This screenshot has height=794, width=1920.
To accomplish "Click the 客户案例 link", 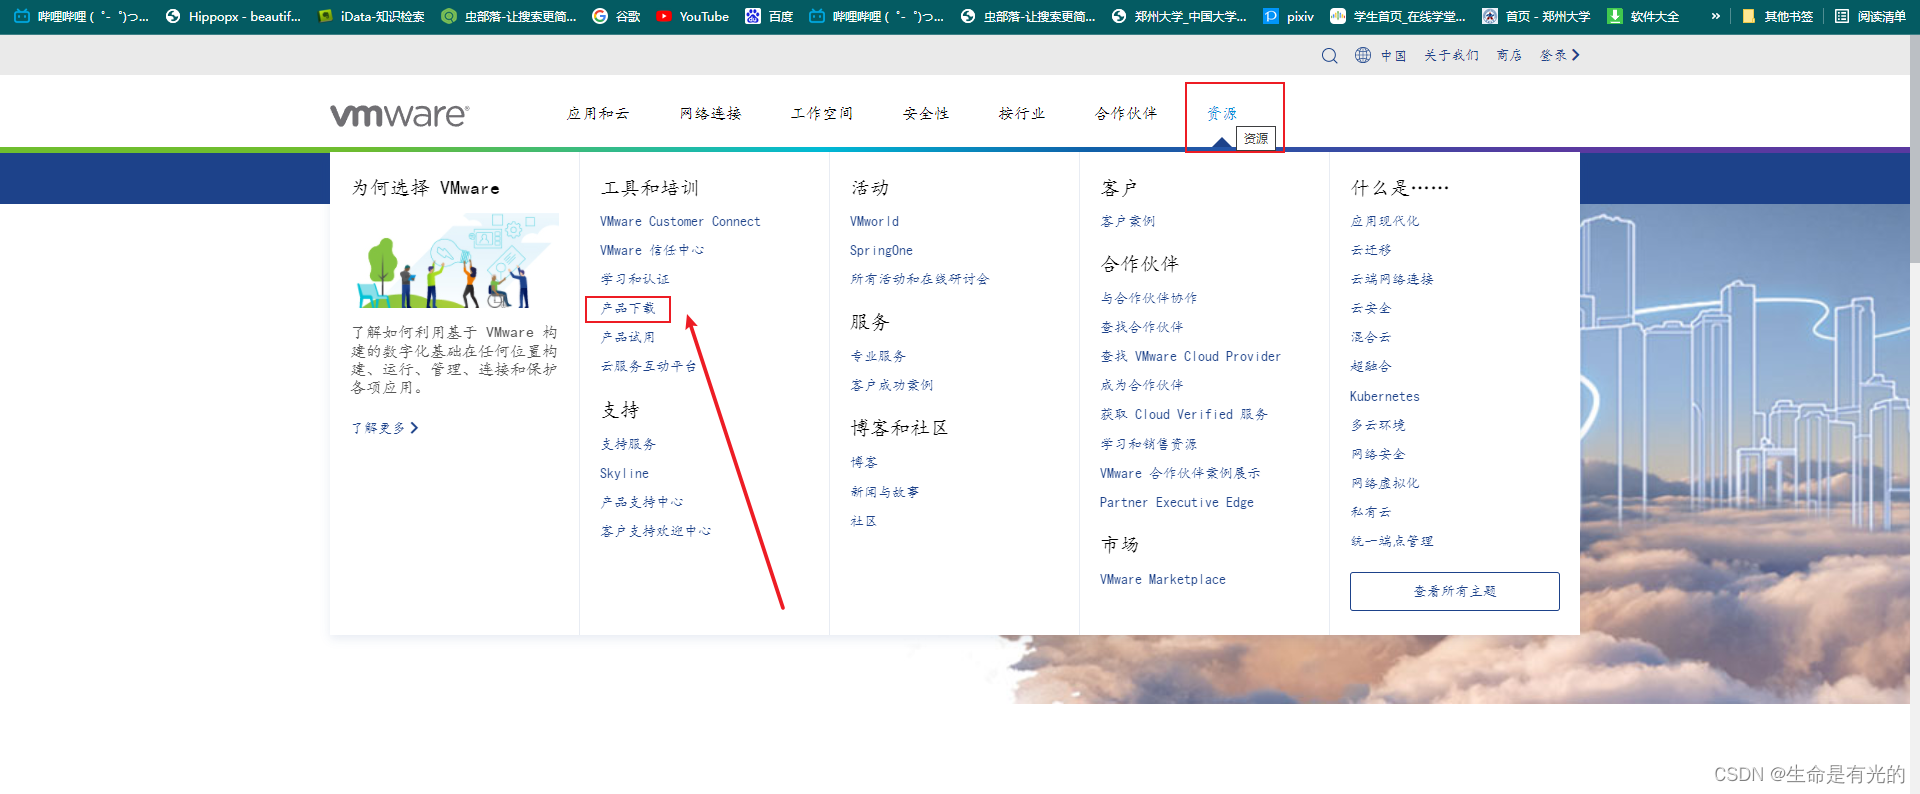I will pyautogui.click(x=1128, y=221).
